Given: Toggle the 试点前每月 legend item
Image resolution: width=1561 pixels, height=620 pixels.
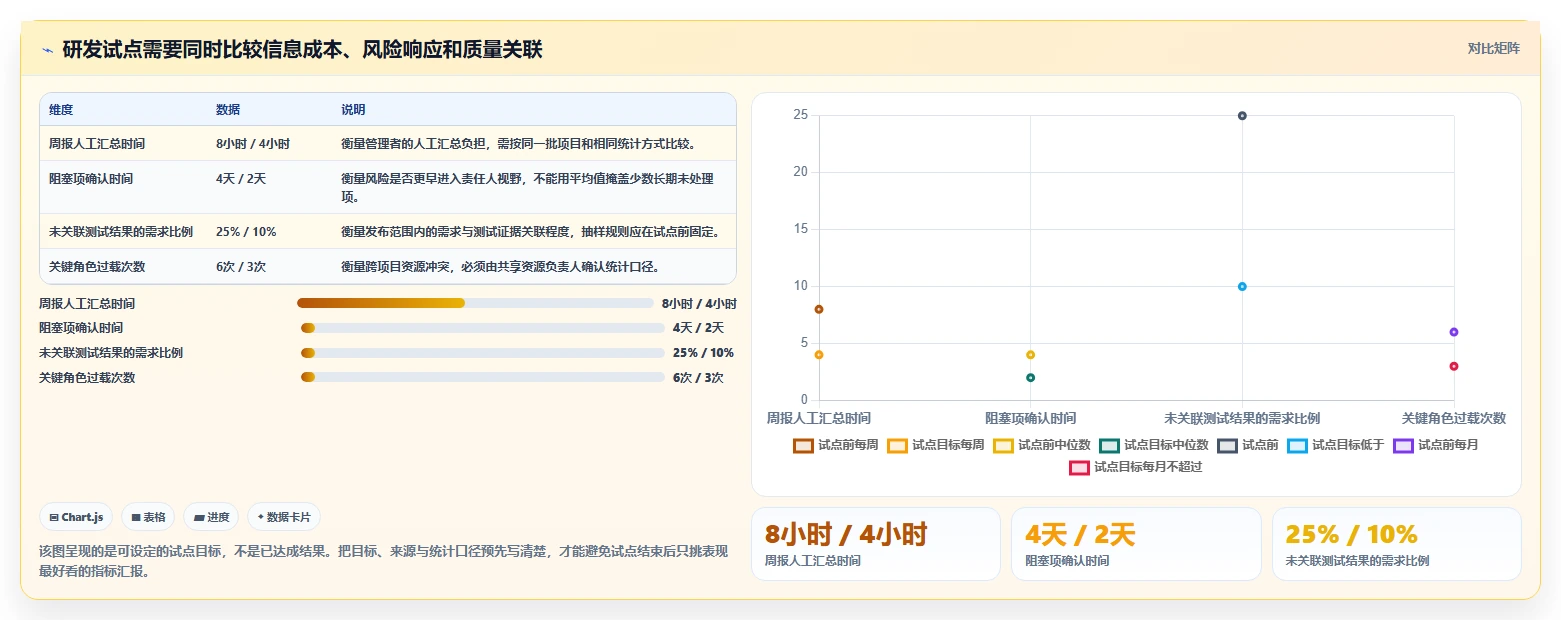Looking at the screenshot, I should [x=1435, y=445].
